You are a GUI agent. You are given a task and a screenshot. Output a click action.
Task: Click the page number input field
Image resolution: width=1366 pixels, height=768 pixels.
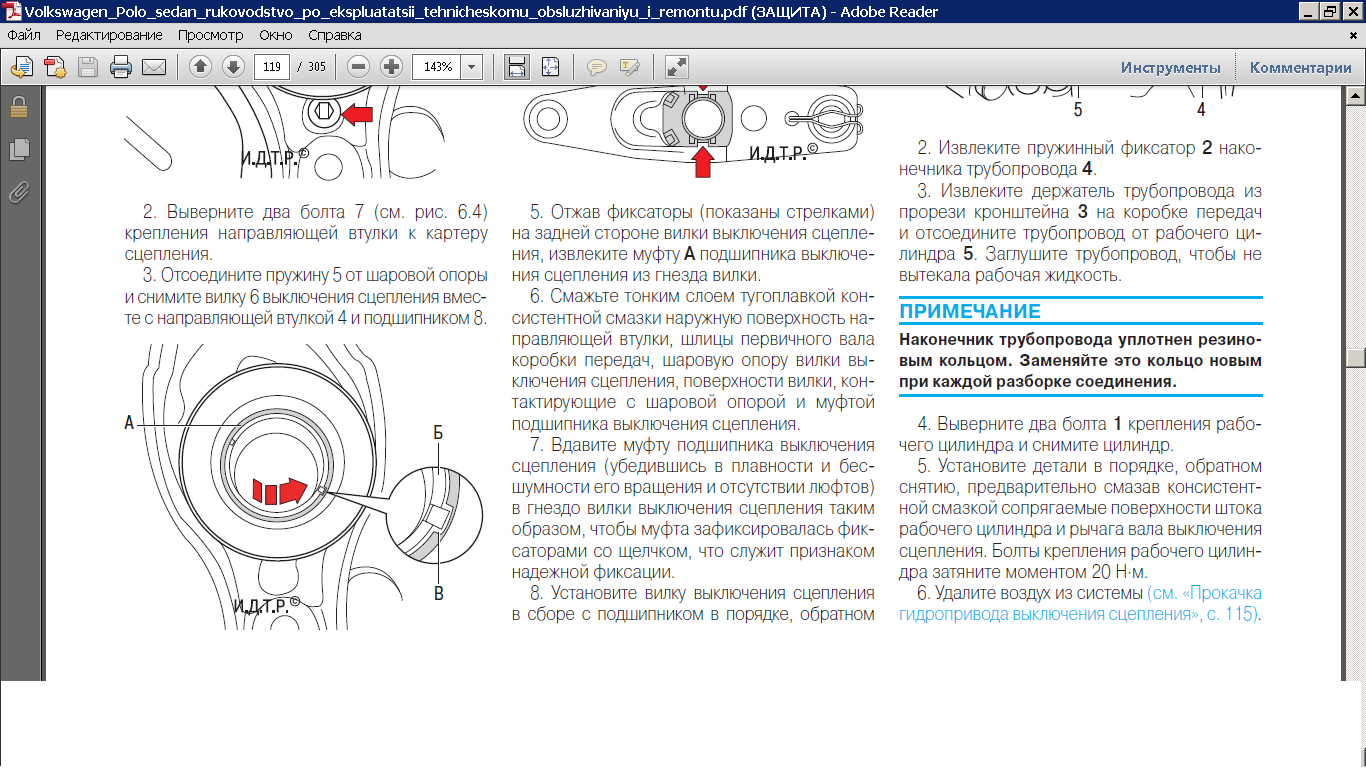point(272,67)
